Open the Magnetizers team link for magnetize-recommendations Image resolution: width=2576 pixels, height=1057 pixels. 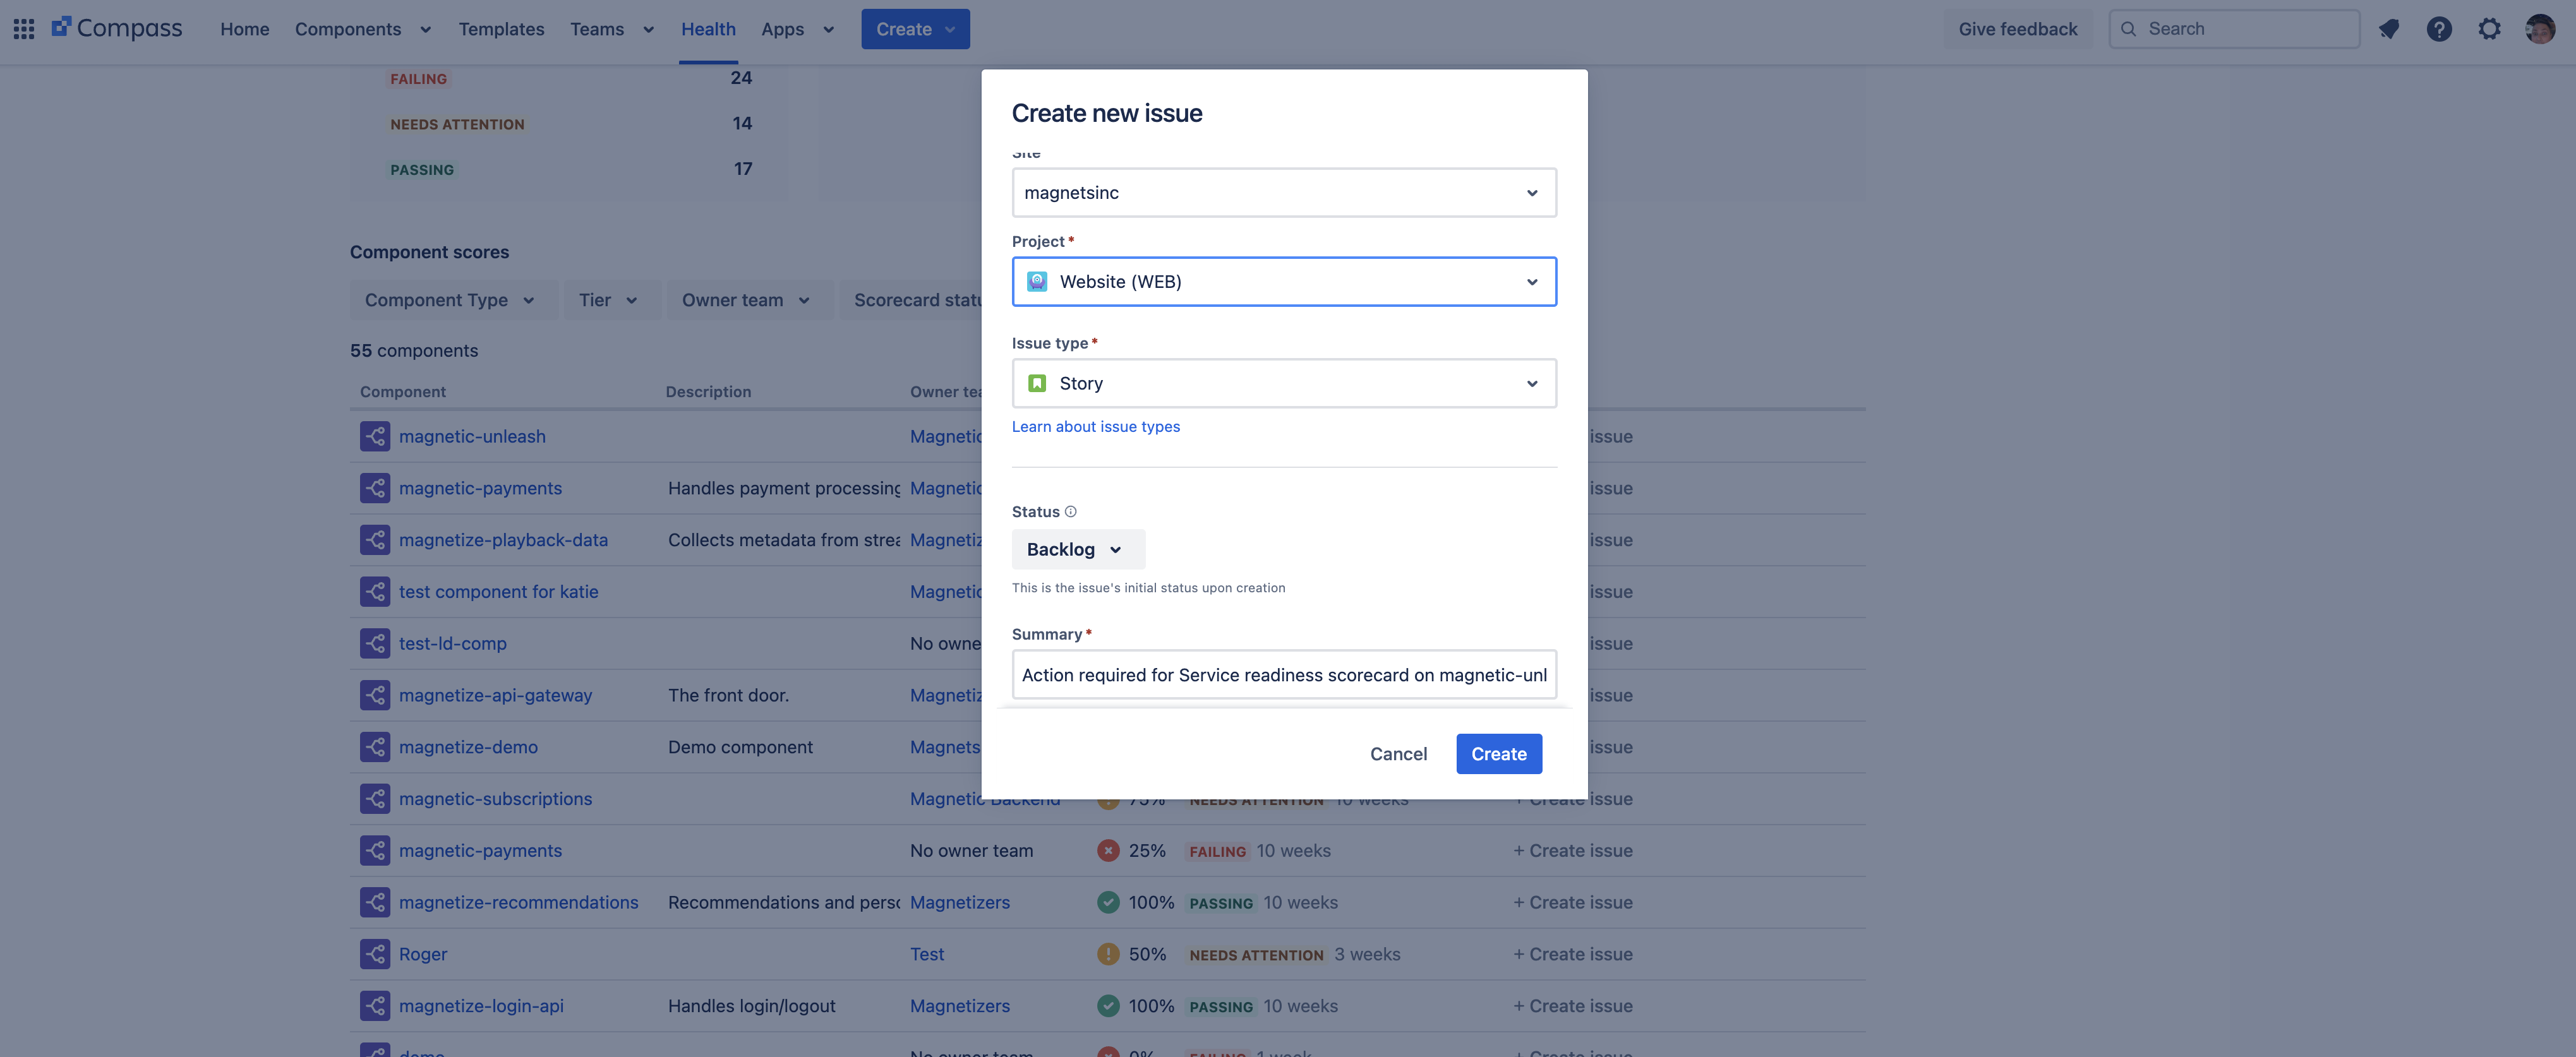point(960,902)
